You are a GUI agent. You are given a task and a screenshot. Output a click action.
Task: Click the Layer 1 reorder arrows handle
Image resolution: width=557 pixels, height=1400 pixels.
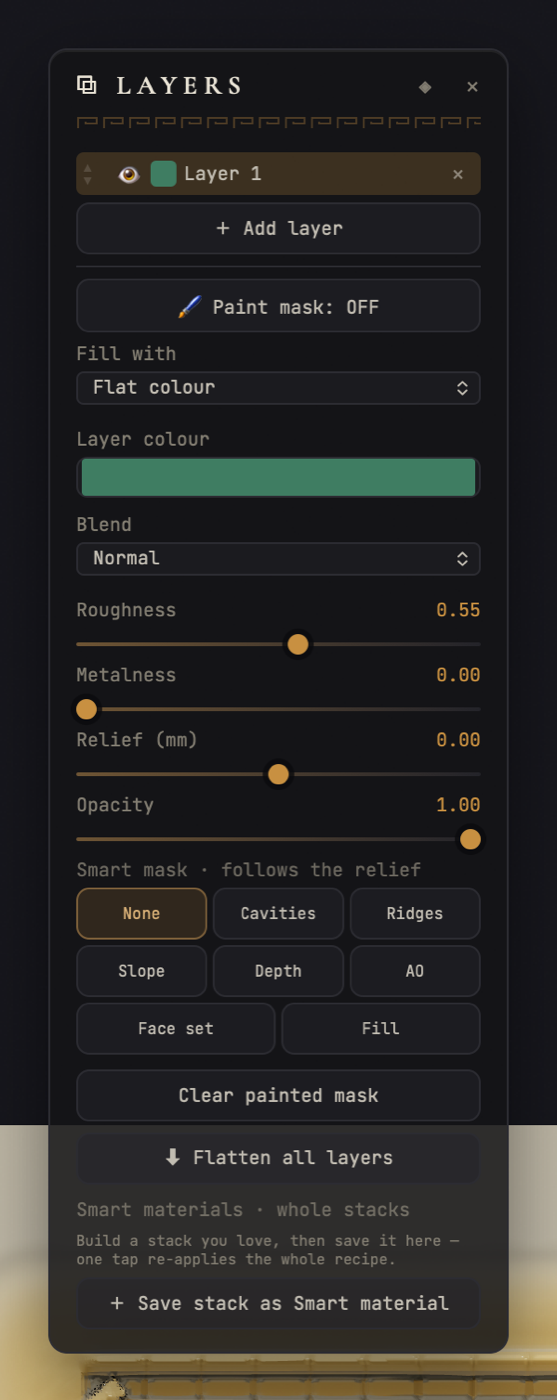[88, 174]
